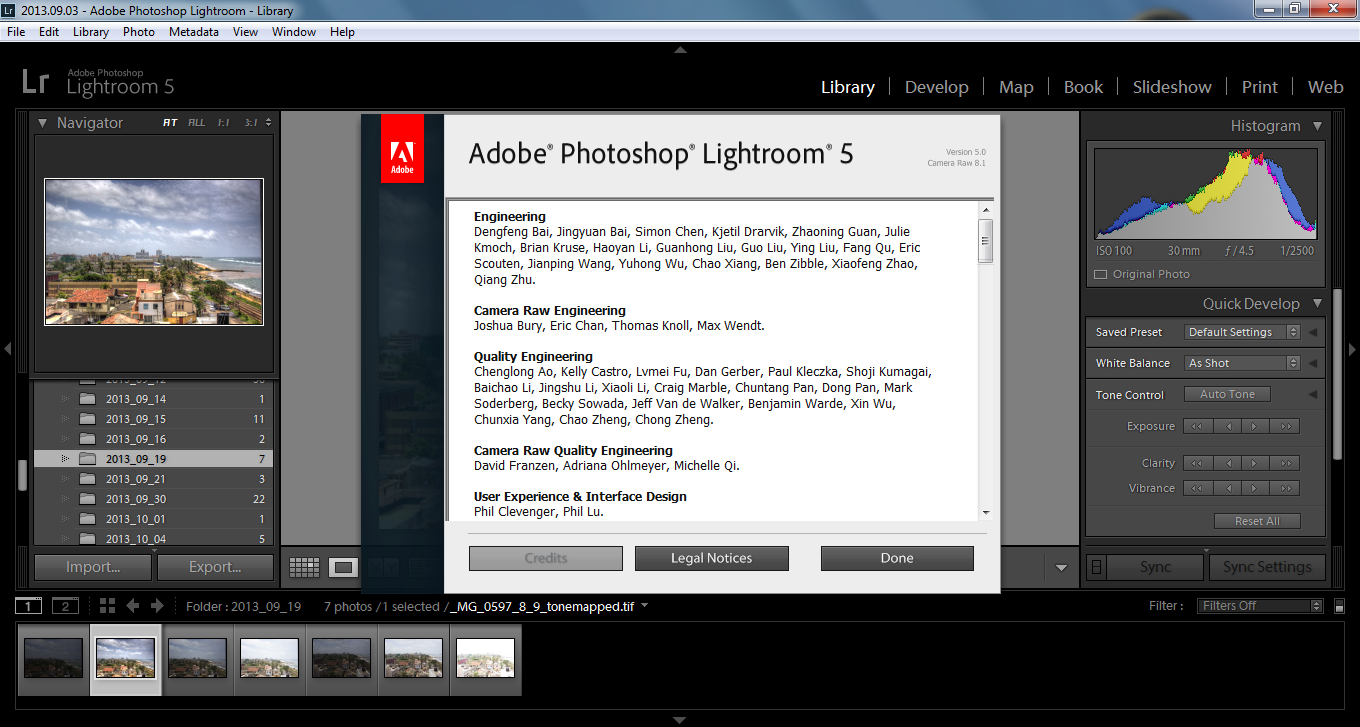This screenshot has height=727, width=1360.
Task: Click Vibrance large decrease double-left arrow
Action: click(1198, 488)
